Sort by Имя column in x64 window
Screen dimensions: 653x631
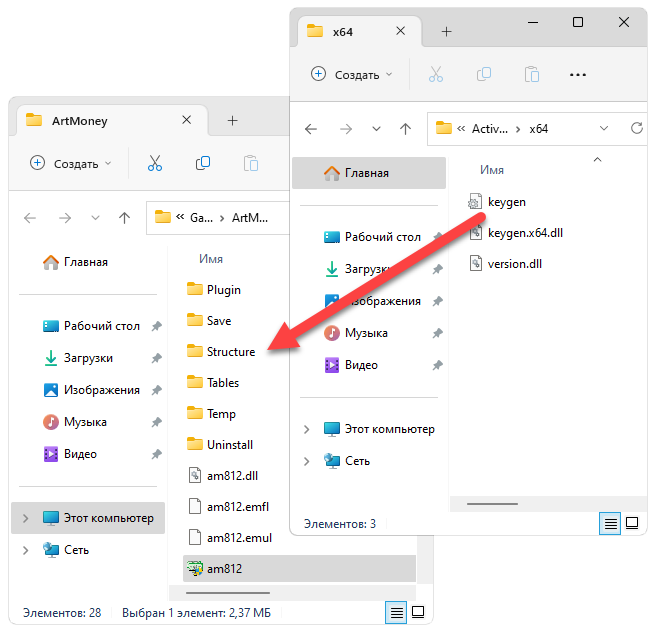(x=492, y=170)
